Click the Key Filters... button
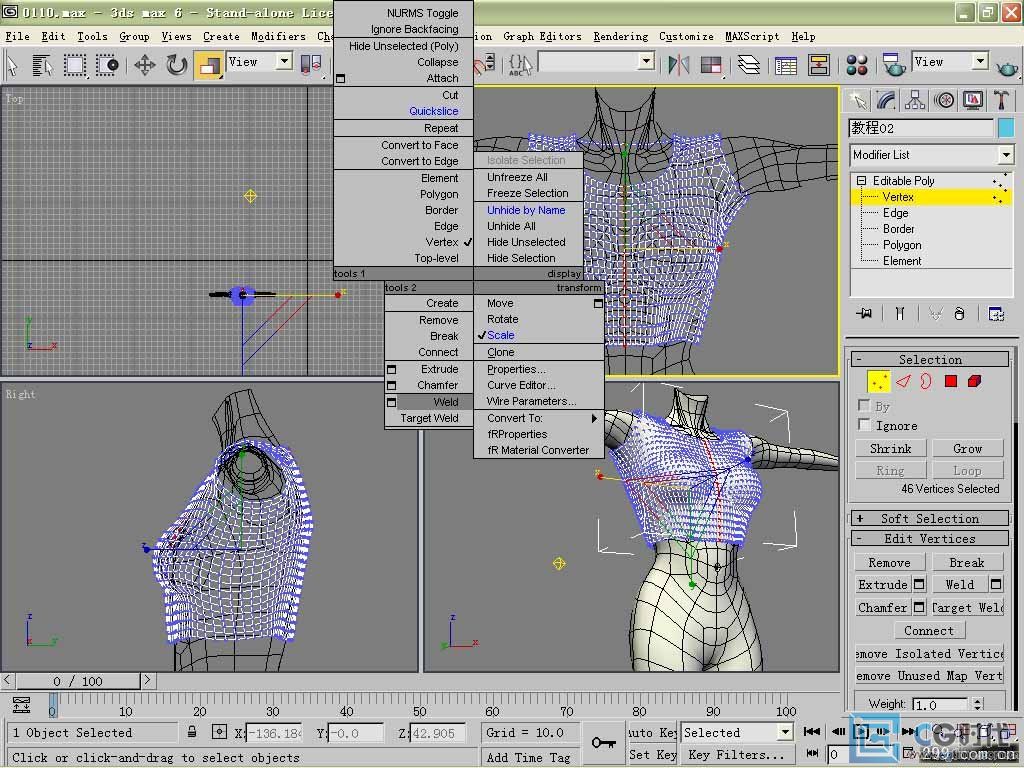 coord(737,754)
